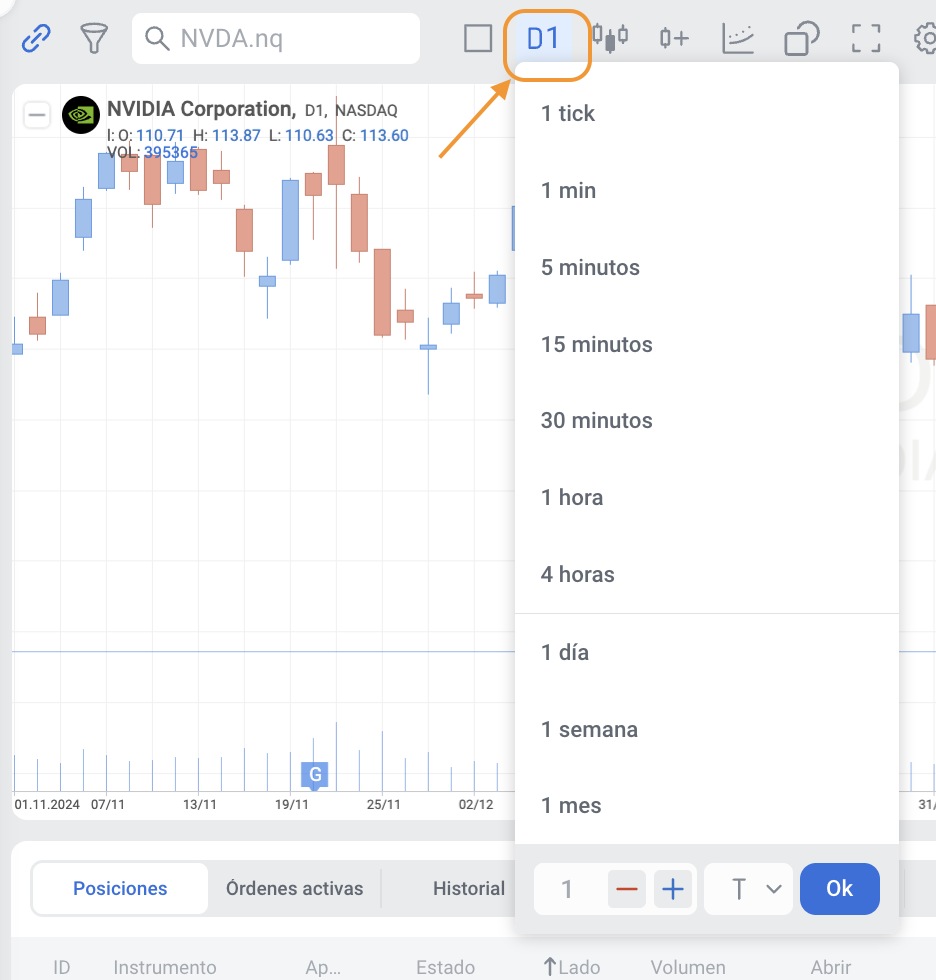
Task: Collapse the chart legend with minus button
Action: (x=37, y=115)
